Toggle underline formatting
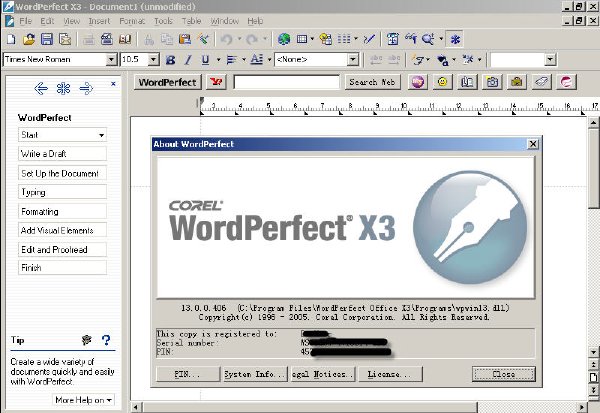600x413 pixels. (205, 60)
